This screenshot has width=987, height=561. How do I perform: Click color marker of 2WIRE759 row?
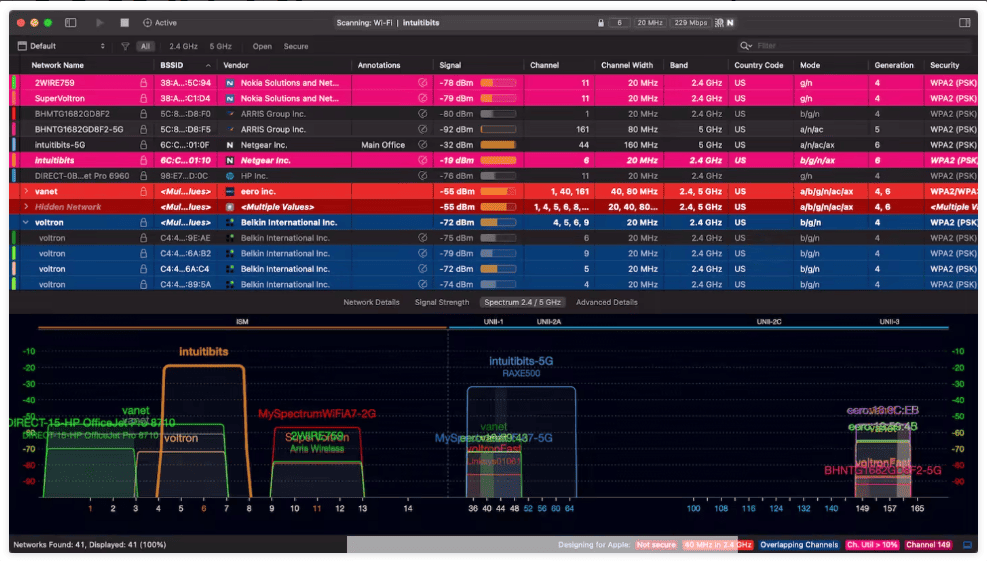14,82
